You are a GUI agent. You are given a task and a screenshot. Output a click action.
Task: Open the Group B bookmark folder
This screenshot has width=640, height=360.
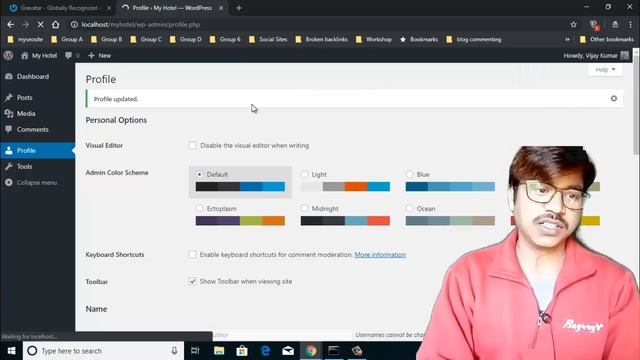(x=107, y=40)
